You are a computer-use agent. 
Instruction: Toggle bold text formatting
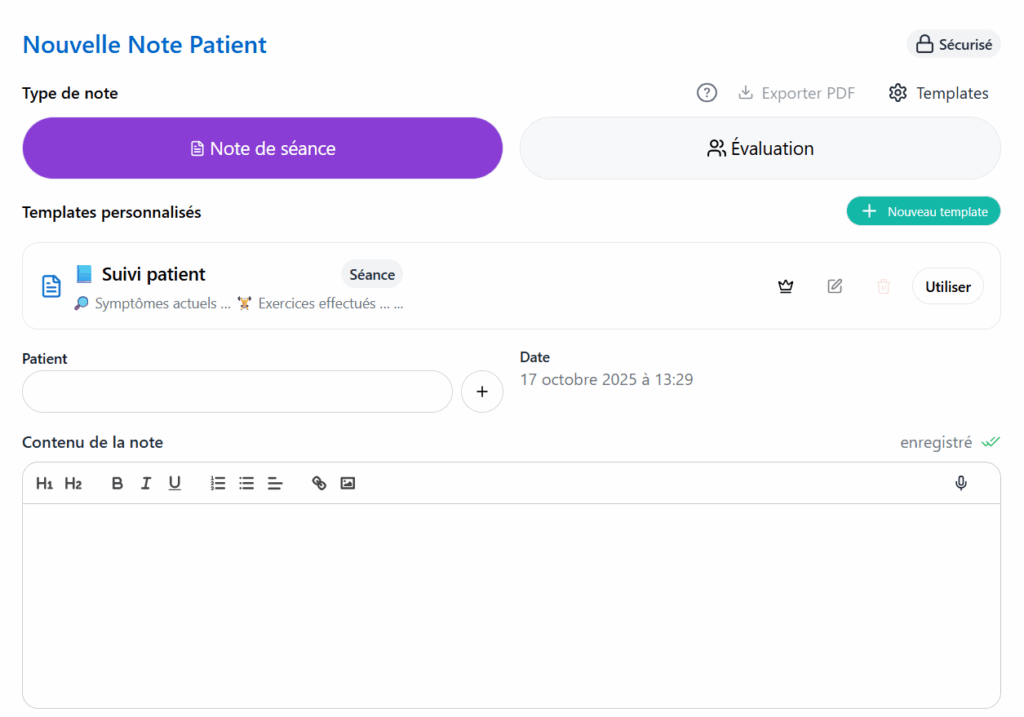[x=117, y=483]
